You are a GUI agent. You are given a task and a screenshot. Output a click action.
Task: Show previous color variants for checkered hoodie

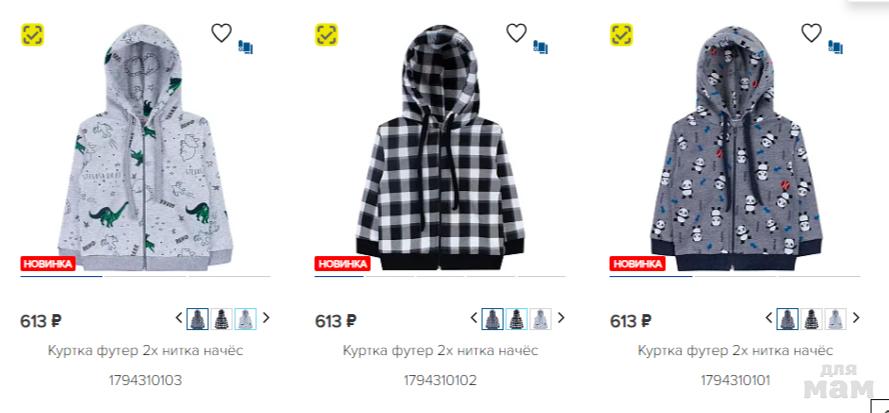(x=474, y=318)
